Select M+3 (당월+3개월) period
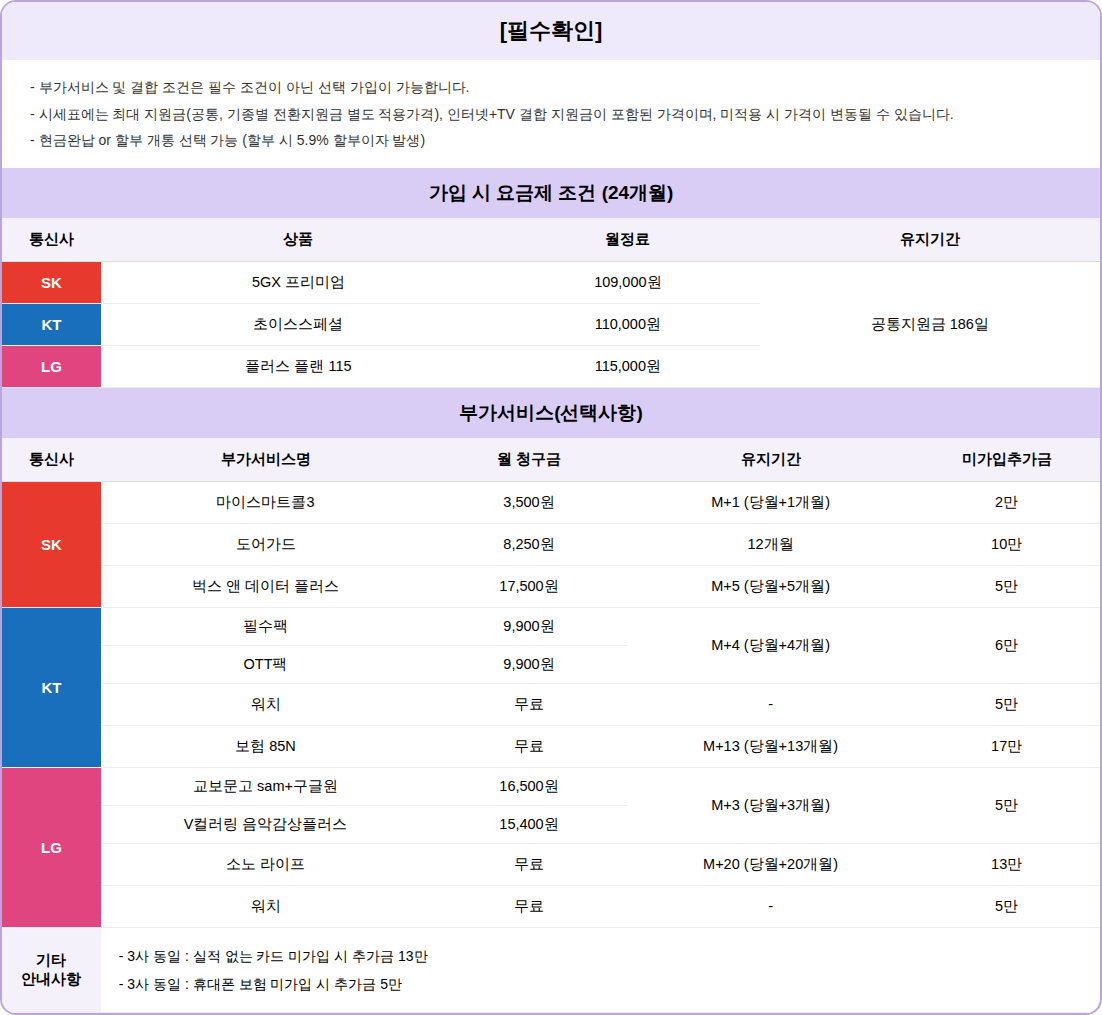This screenshot has height=1015, width=1102. tap(771, 806)
